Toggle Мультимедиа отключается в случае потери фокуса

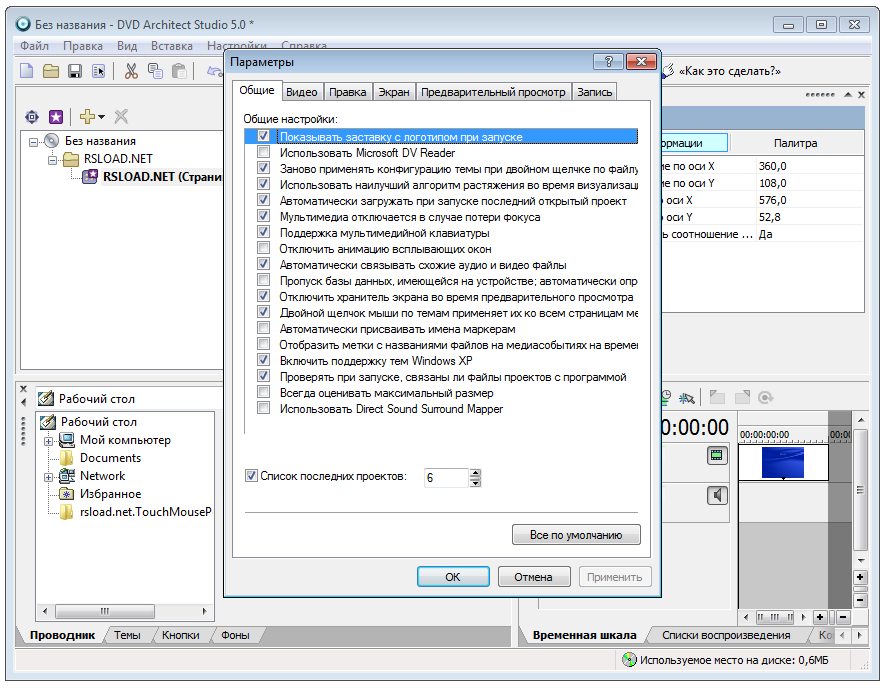pos(263,216)
